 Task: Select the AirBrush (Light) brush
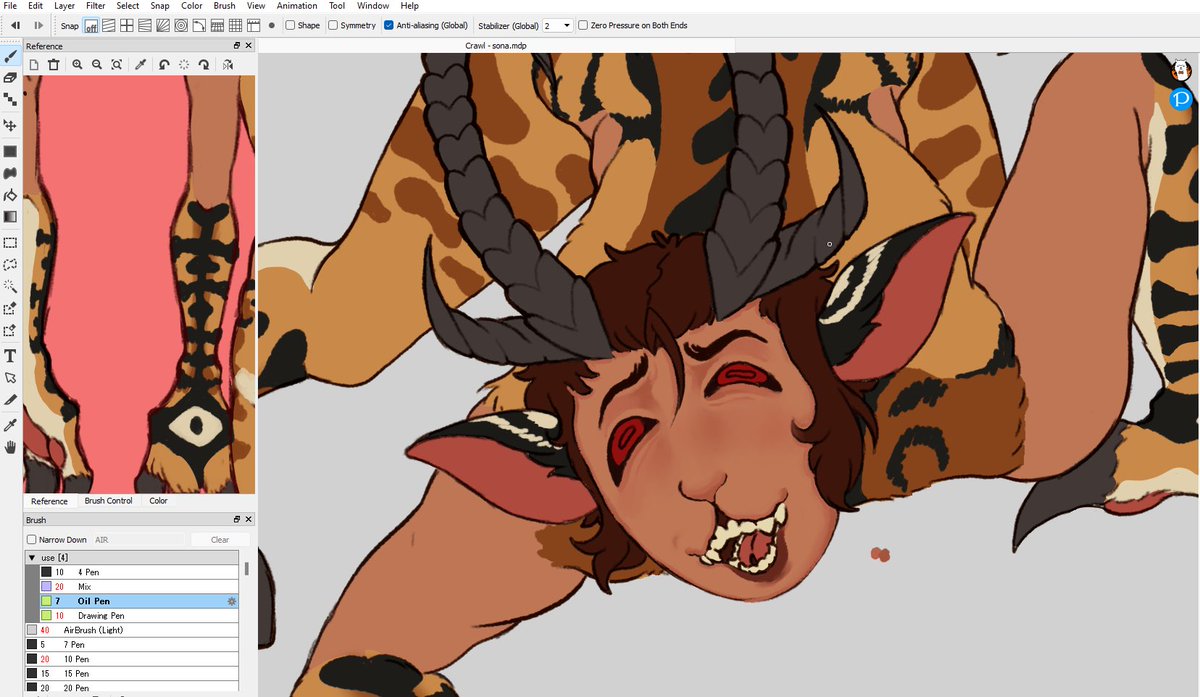tap(132, 630)
